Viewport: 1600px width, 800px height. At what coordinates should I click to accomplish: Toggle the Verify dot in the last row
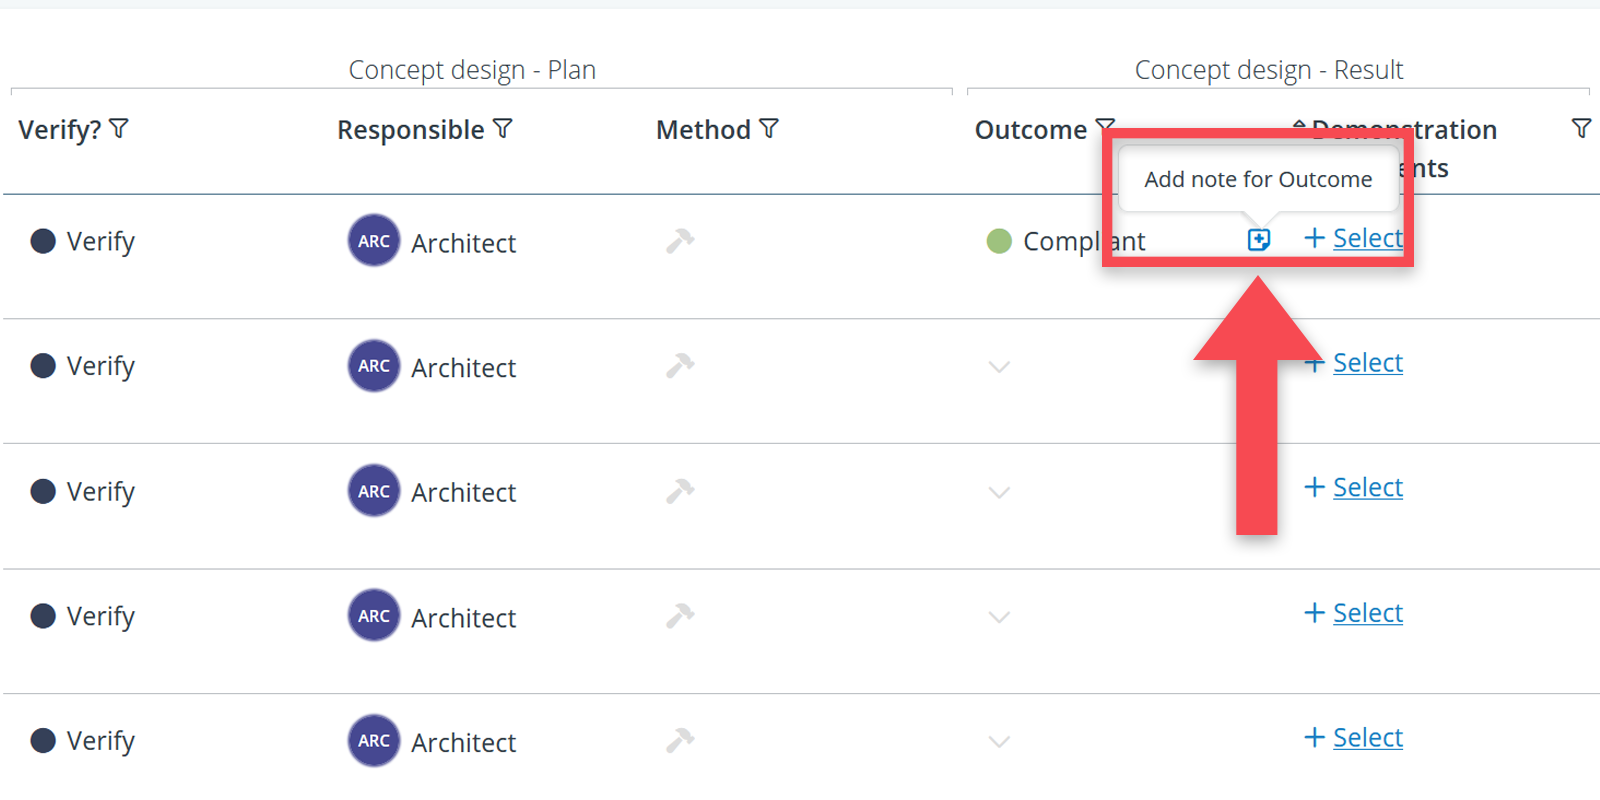[43, 740]
